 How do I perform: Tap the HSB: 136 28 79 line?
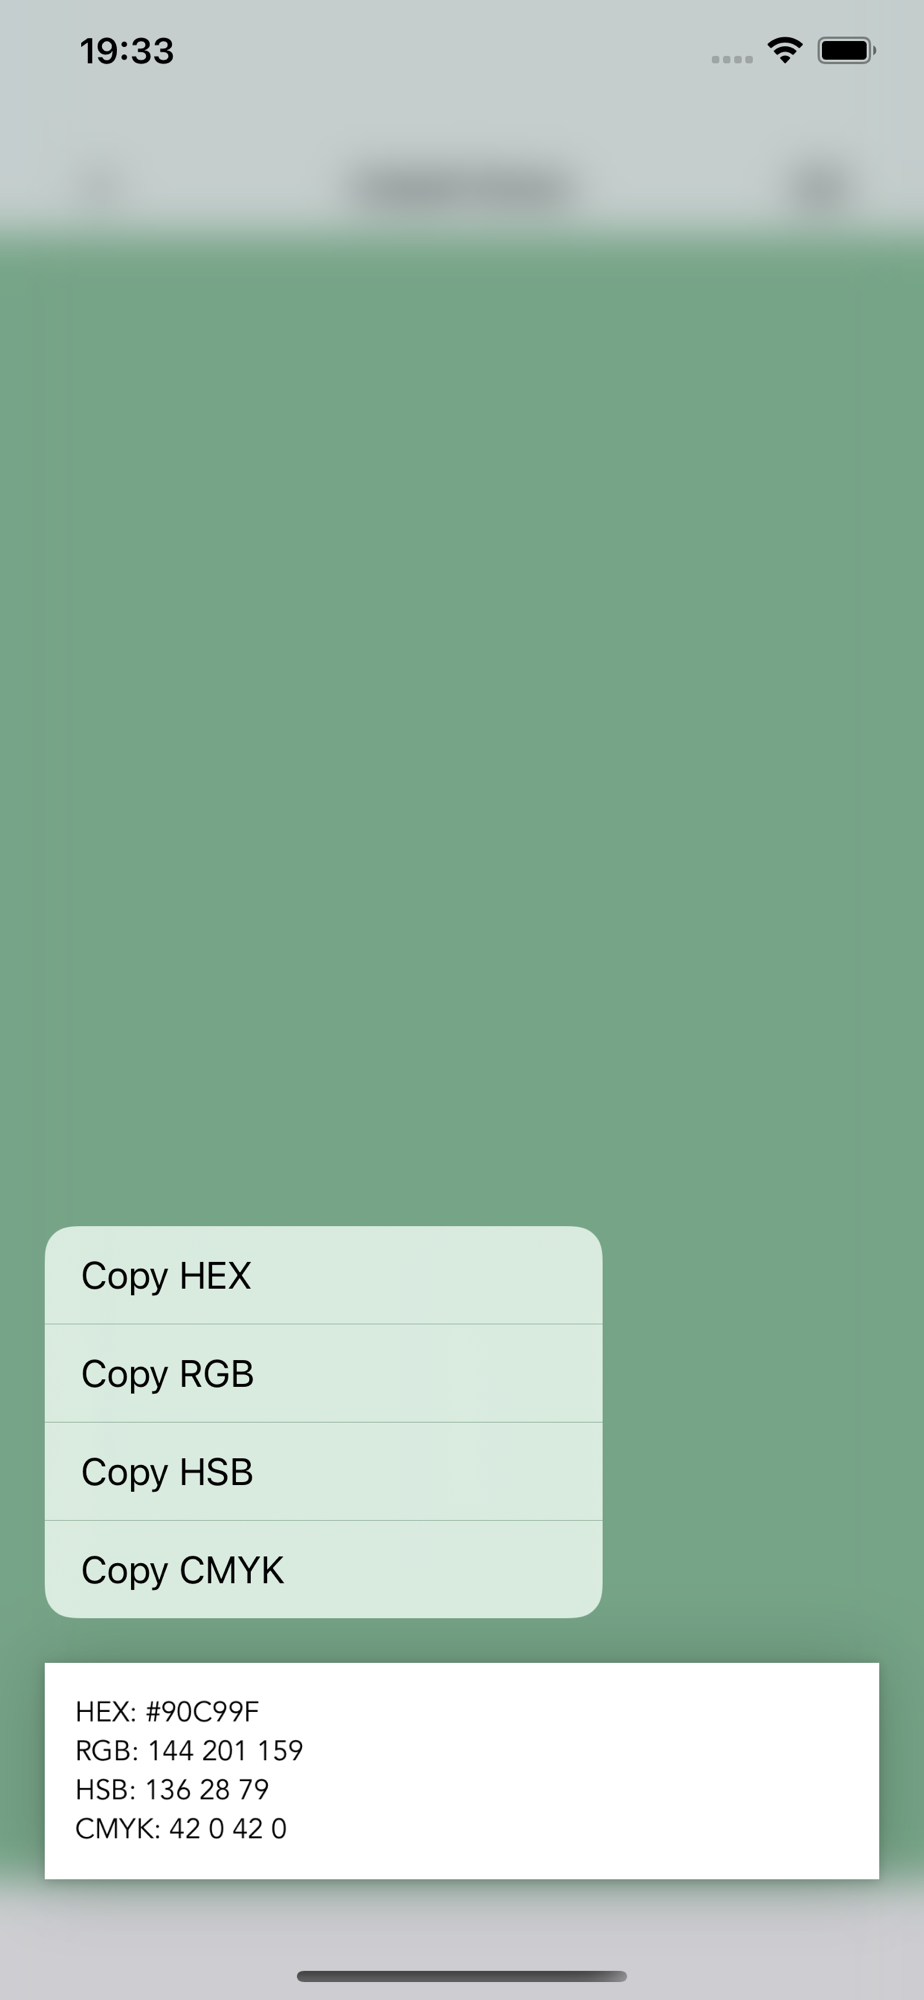pyautogui.click(x=172, y=1789)
